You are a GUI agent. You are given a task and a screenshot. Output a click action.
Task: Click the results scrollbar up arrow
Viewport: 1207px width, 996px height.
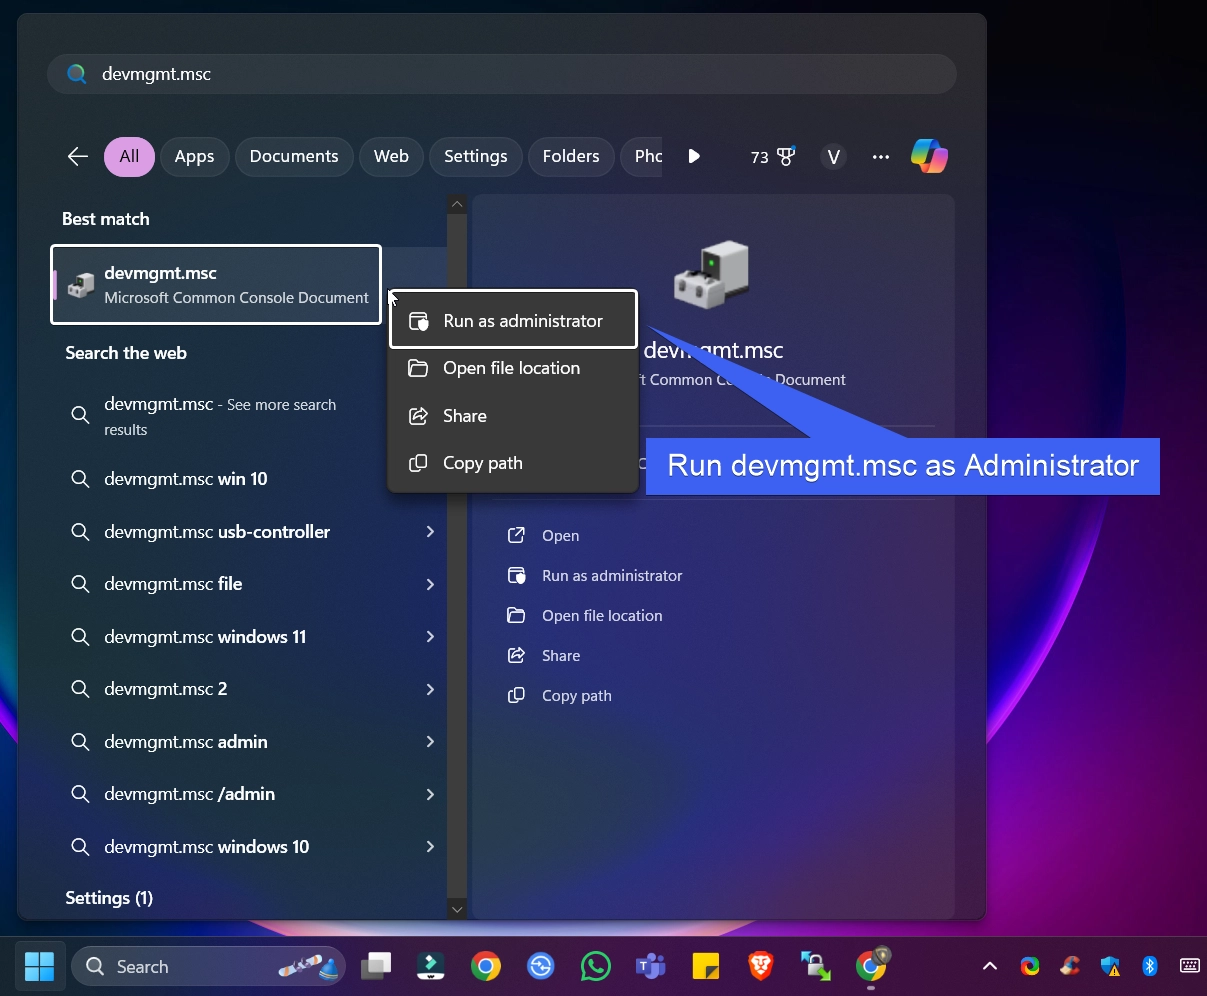(457, 204)
